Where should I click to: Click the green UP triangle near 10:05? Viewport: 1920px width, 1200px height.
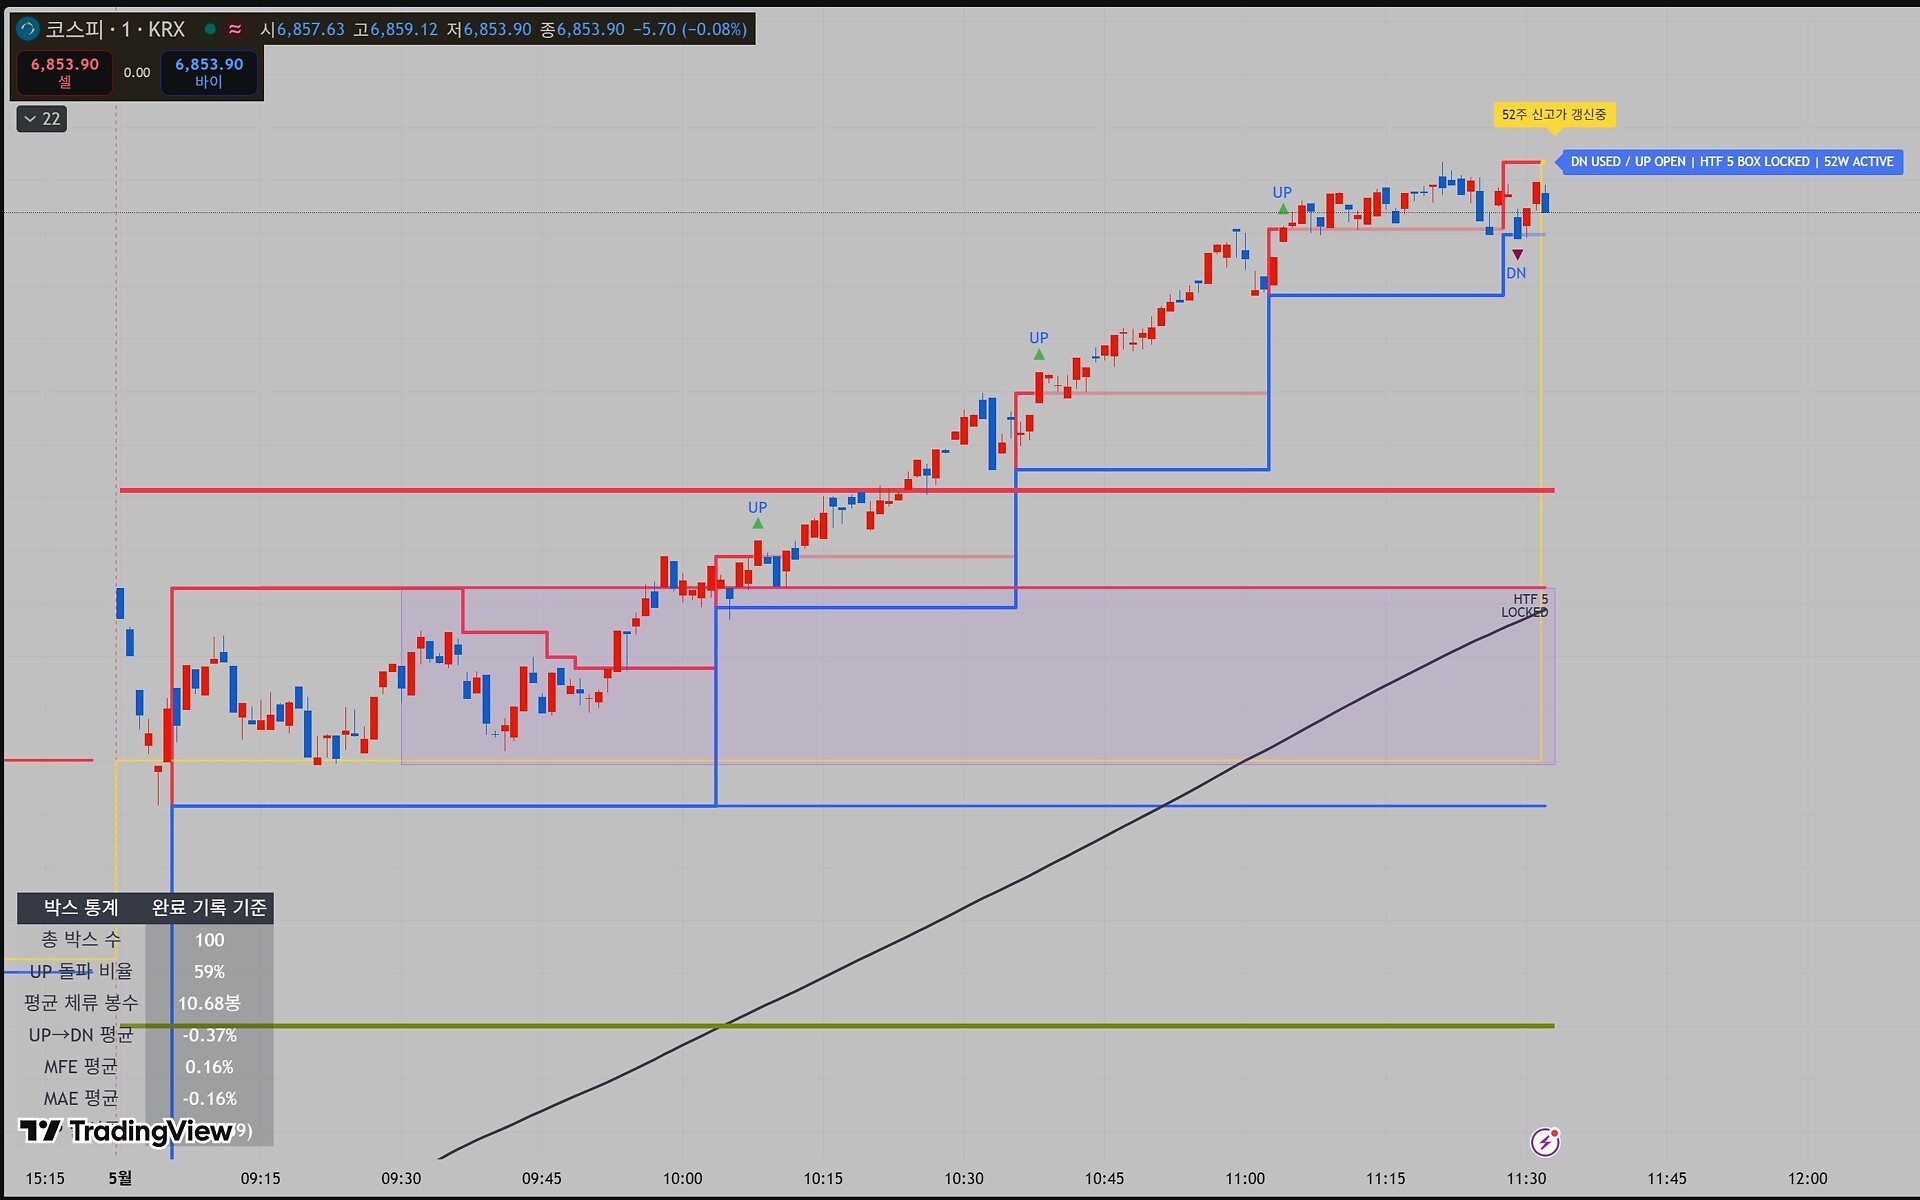coord(758,523)
